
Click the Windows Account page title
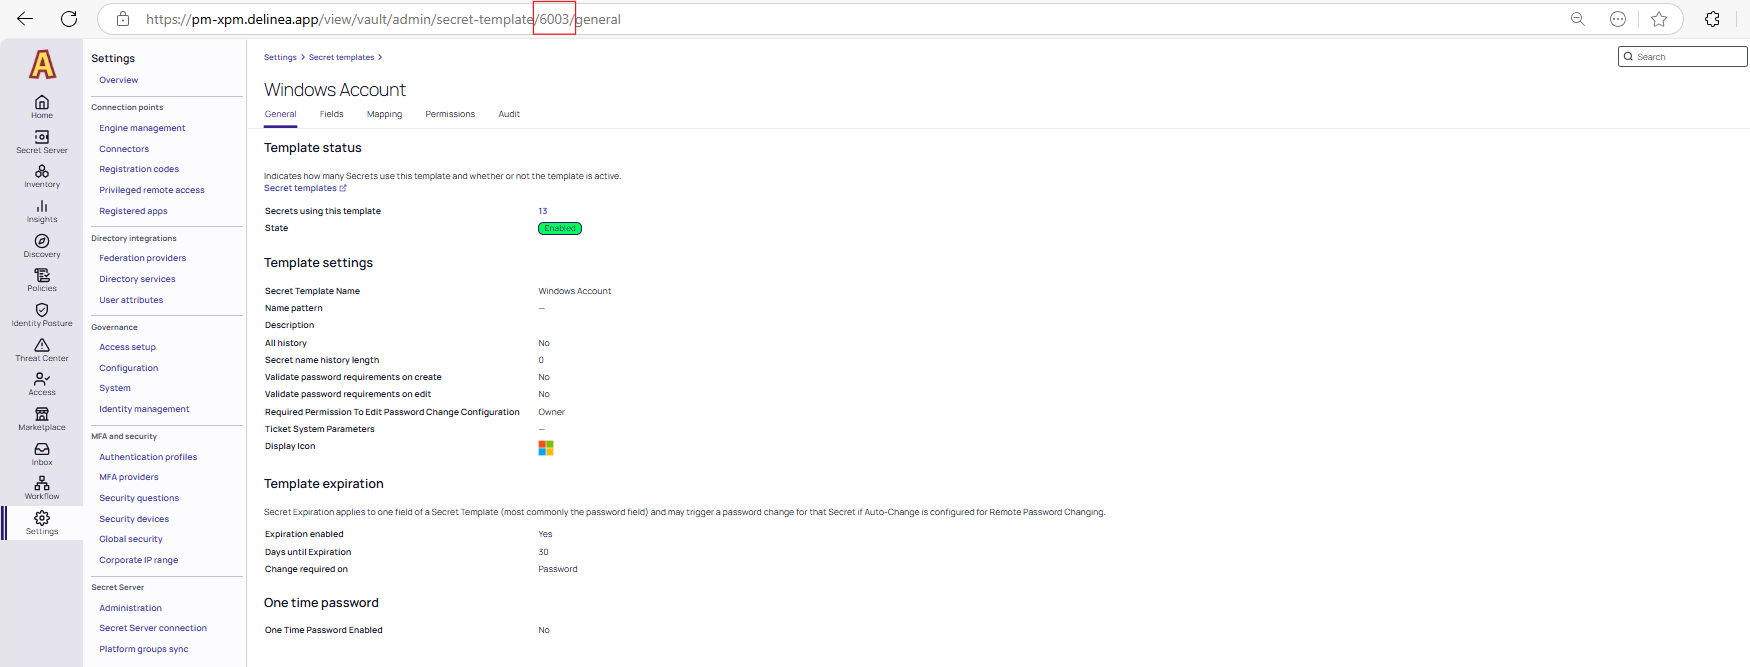point(335,90)
